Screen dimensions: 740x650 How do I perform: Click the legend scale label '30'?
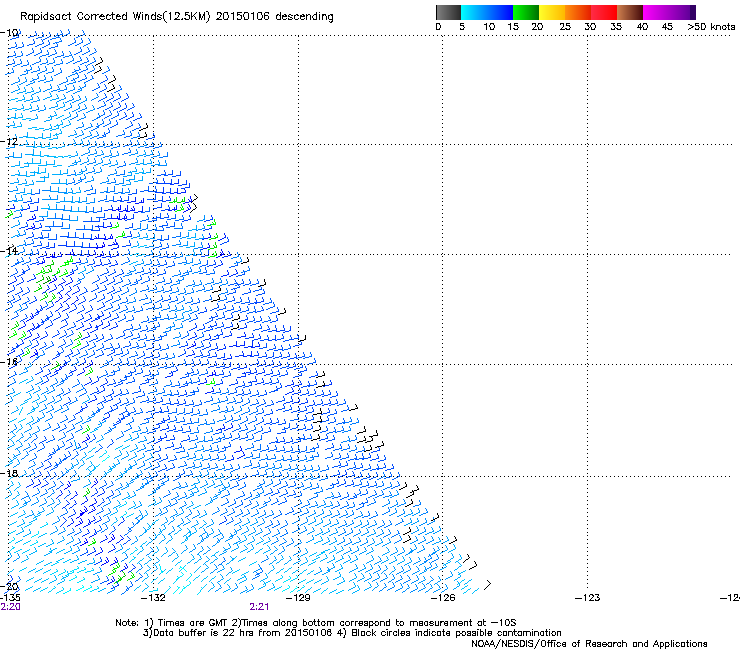point(590,27)
